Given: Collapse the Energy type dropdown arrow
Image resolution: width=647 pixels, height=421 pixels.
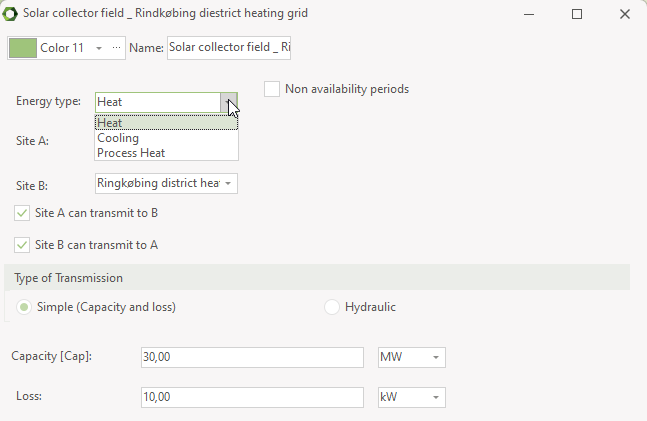Looking at the screenshot, I should tap(229, 102).
